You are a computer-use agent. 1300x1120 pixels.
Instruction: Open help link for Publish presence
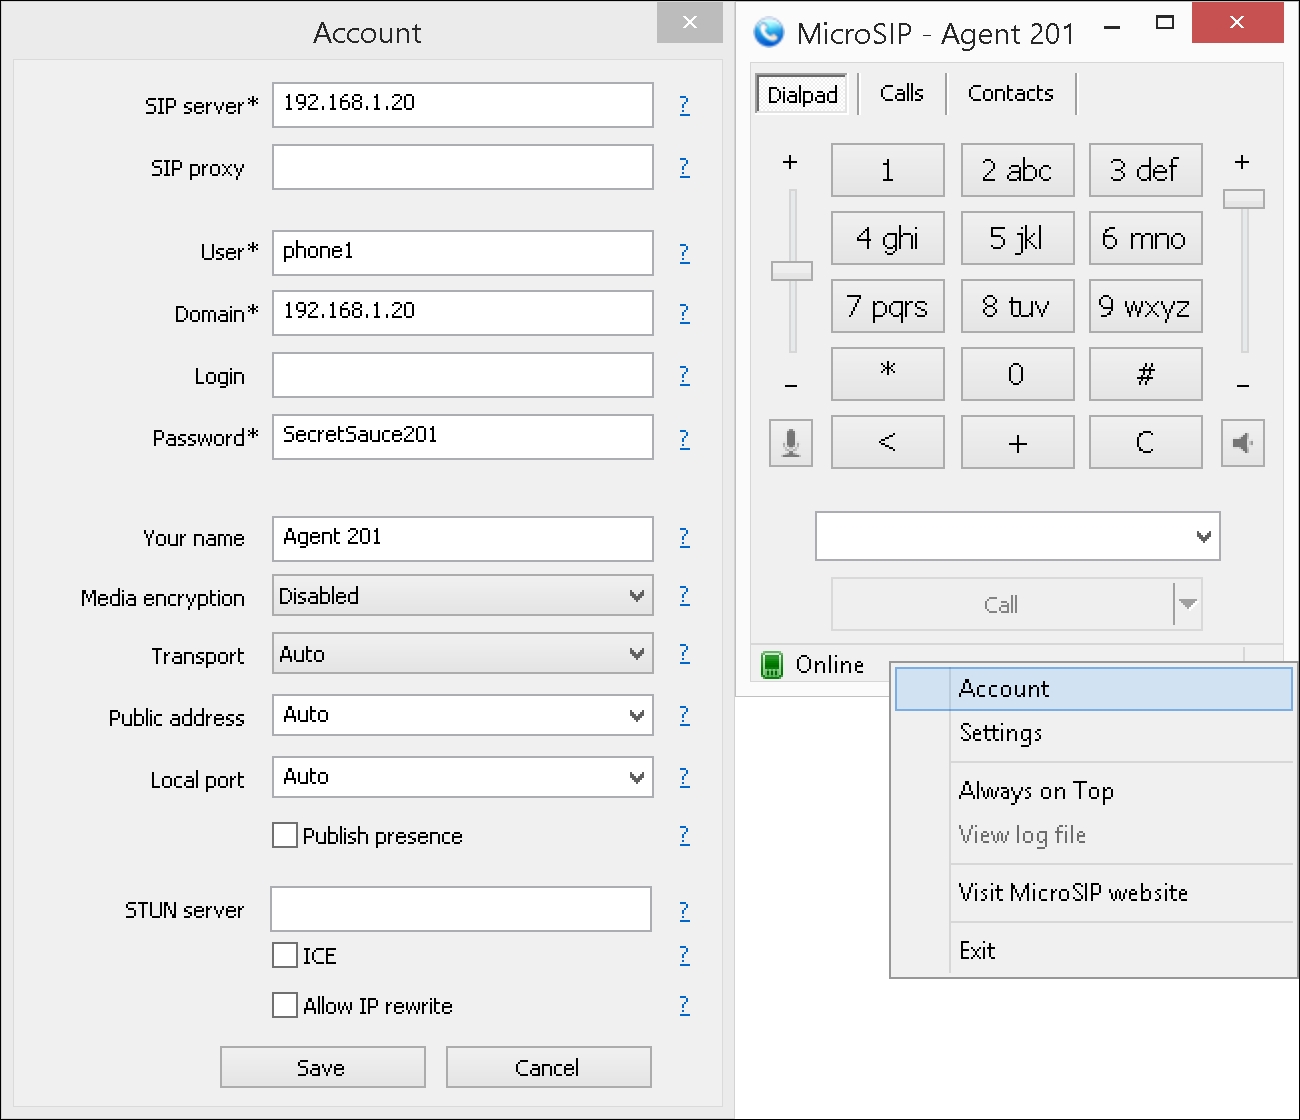pos(684,835)
